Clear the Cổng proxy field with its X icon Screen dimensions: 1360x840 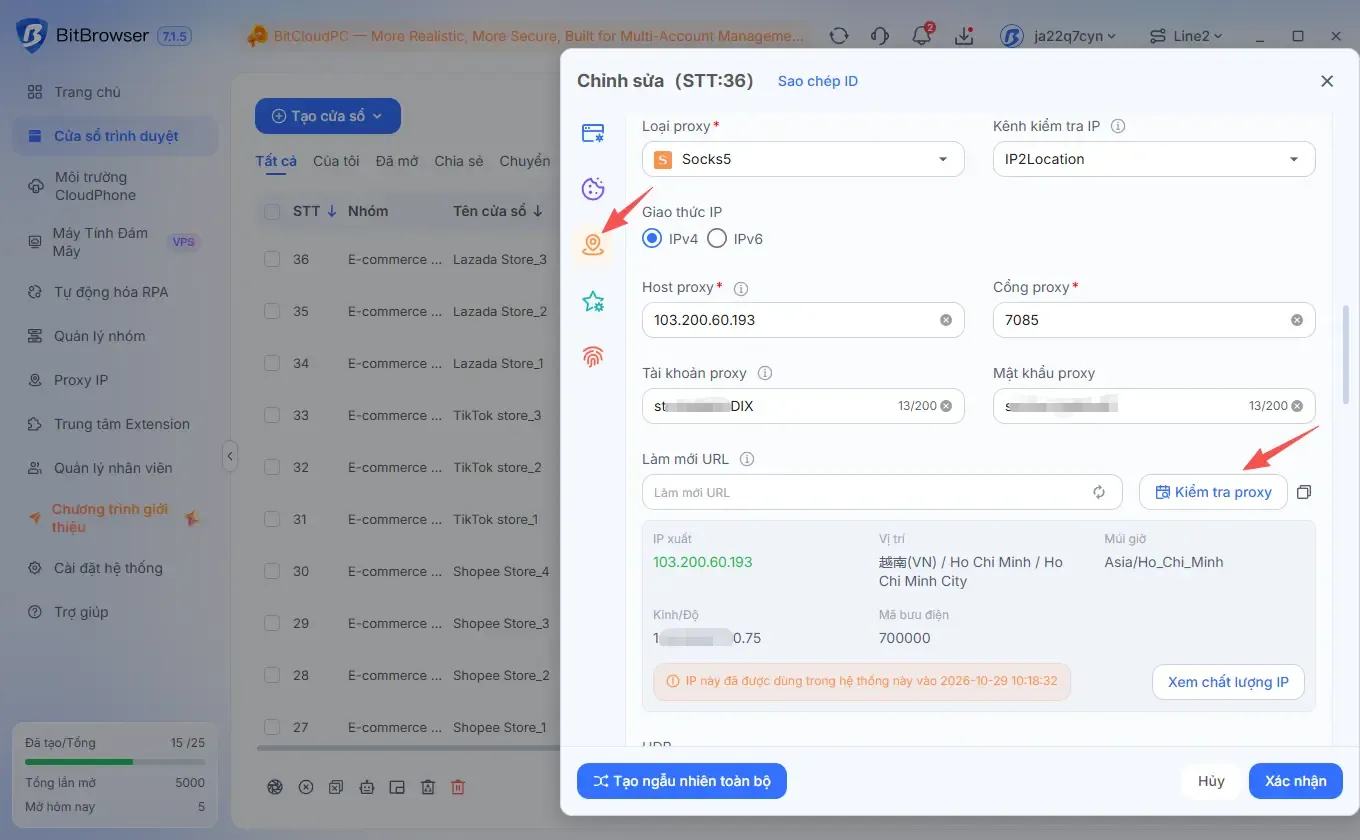(x=1297, y=320)
